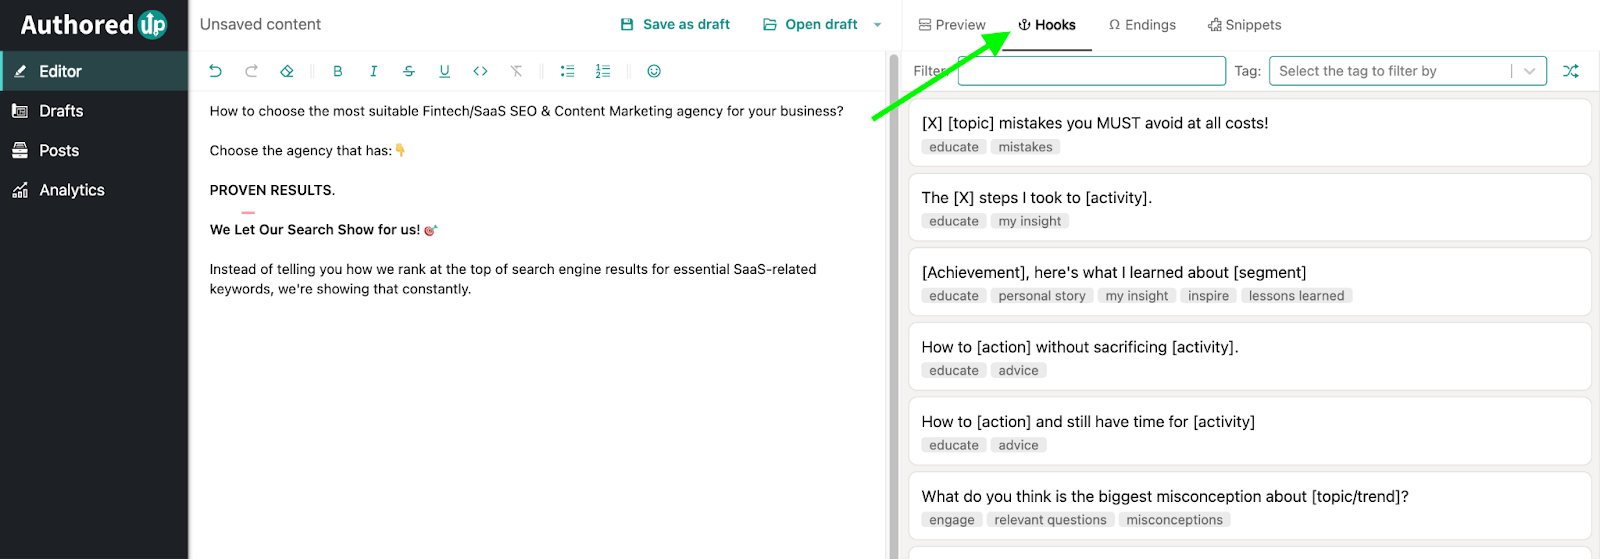Click the Open draft button
Viewport: 1600px width, 559px height.
point(811,24)
